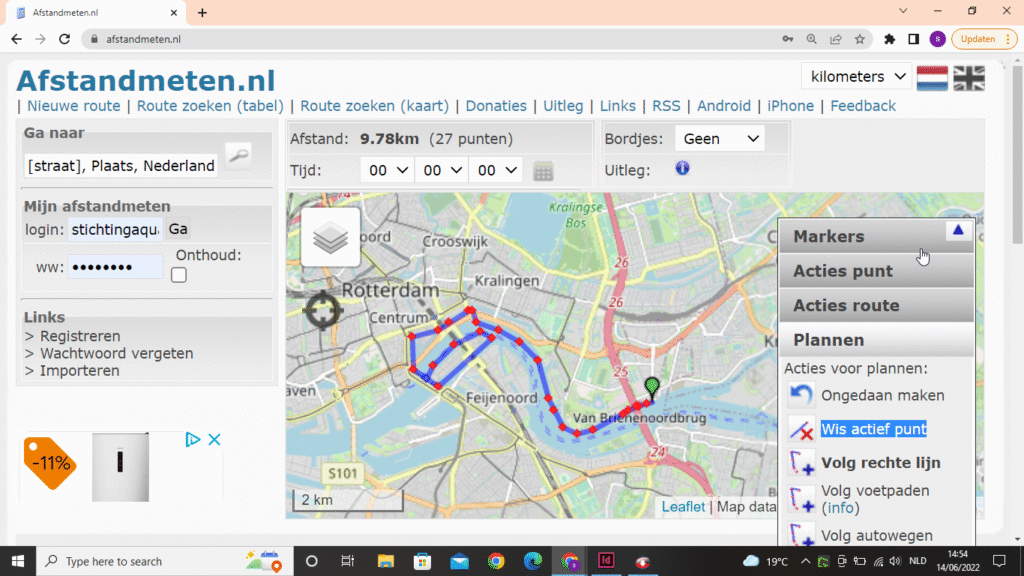Click the green marker pin on the map
1024x576 pixels.
pos(652,387)
